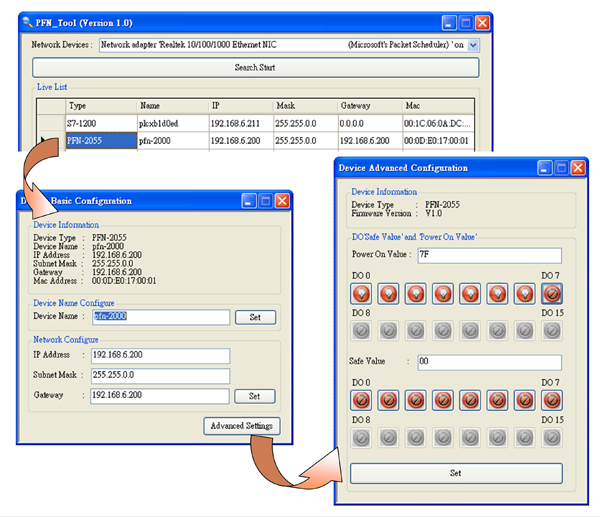Viewport: 600px width, 517px height.
Task: Click the Network adapter Realtek combo box
Action: (x=289, y=45)
